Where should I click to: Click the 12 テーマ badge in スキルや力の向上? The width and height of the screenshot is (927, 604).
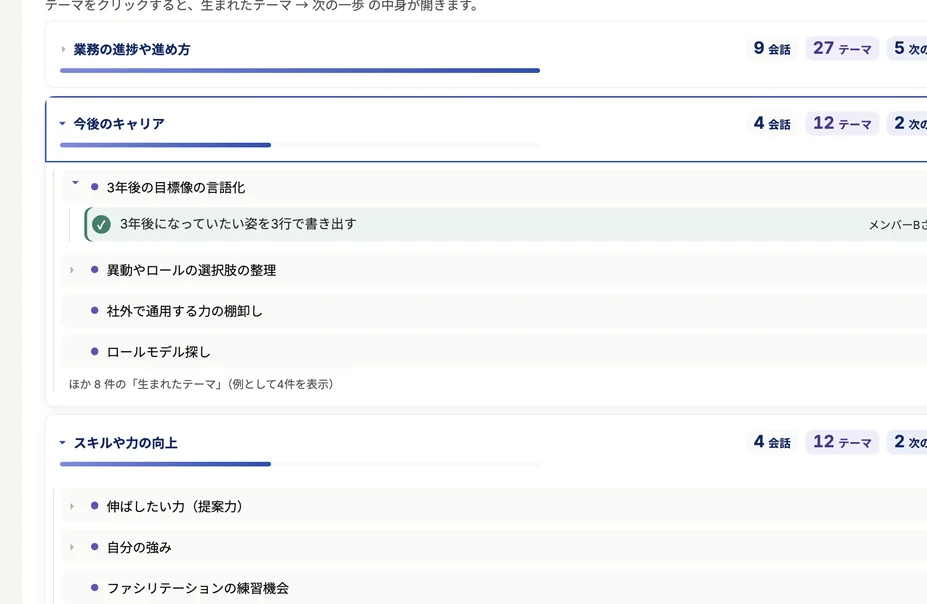click(x=842, y=442)
